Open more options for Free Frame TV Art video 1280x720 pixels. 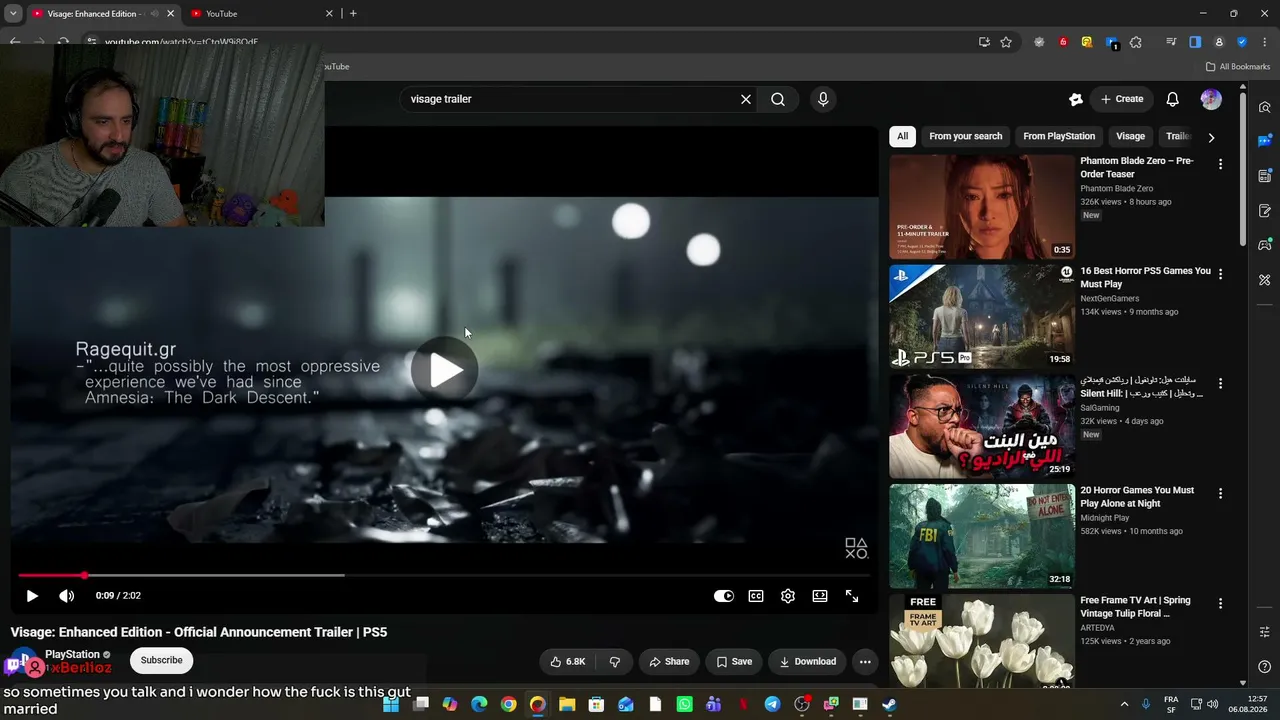[x=1220, y=603]
